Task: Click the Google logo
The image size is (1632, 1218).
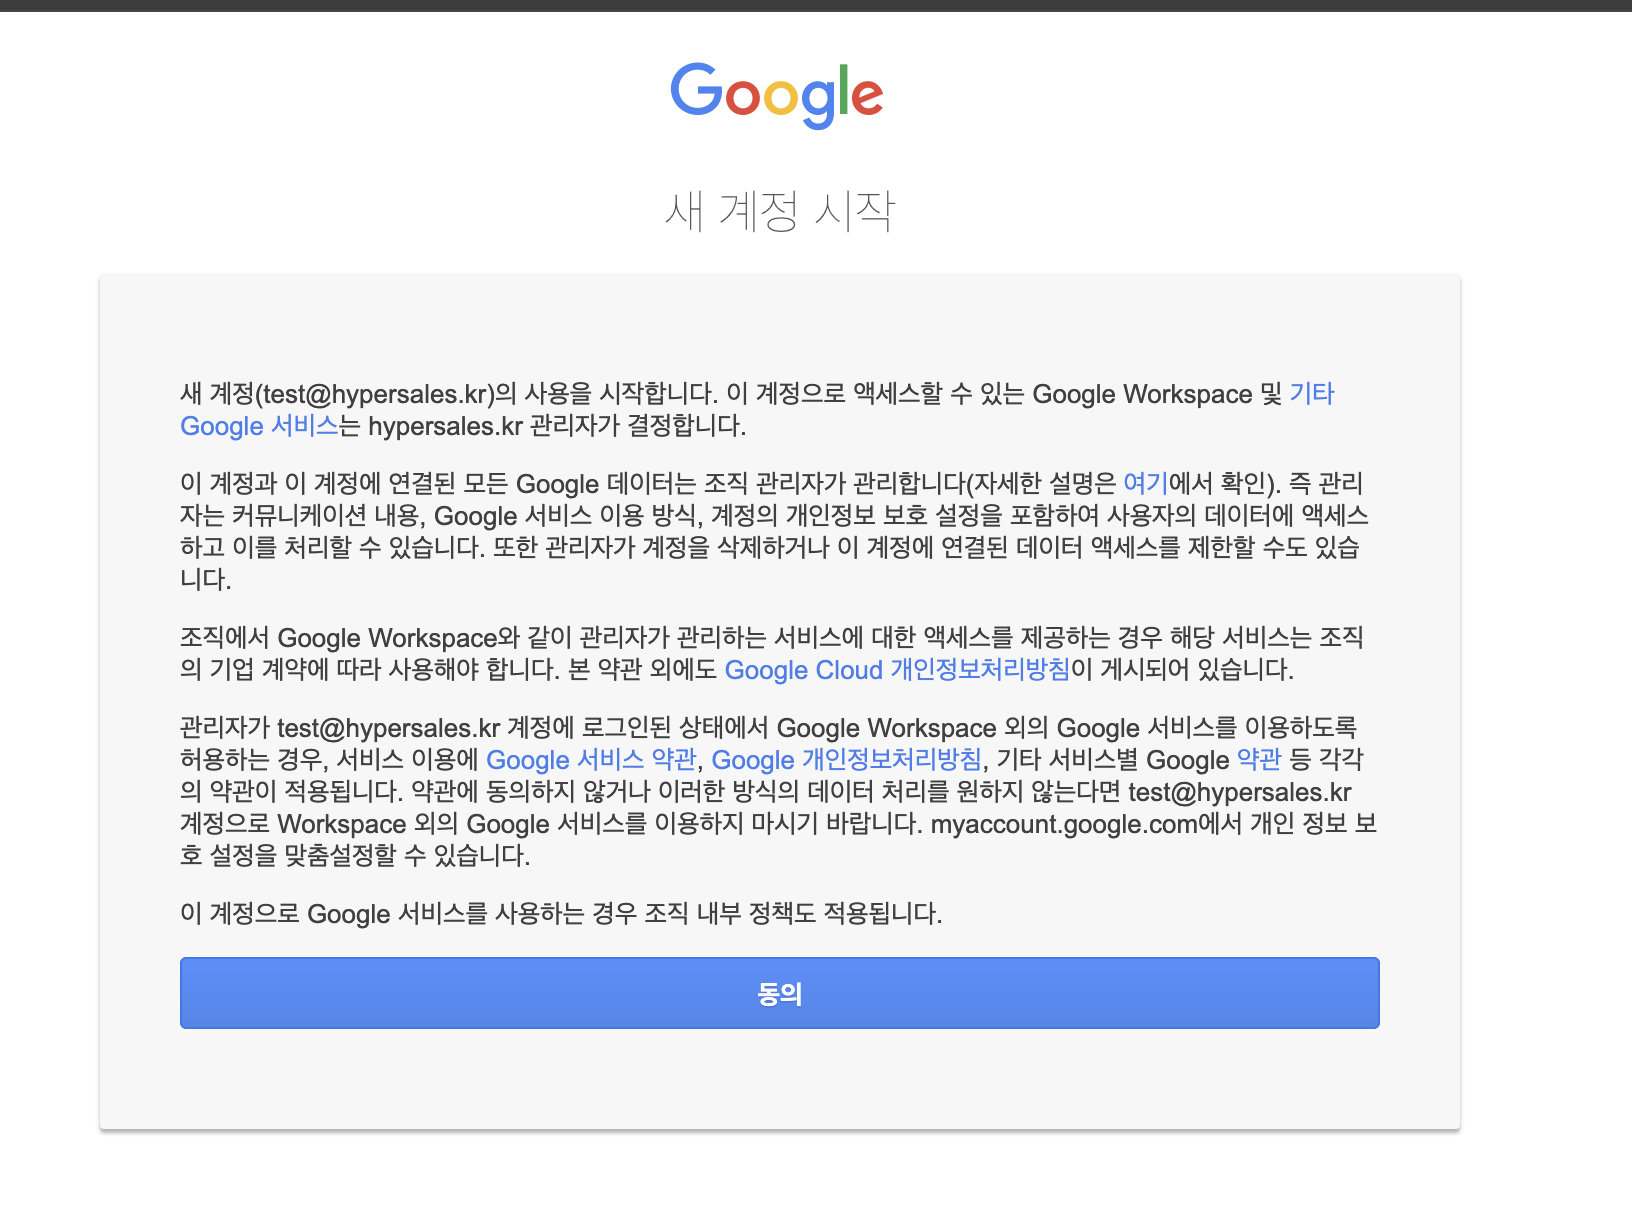Action: [777, 95]
